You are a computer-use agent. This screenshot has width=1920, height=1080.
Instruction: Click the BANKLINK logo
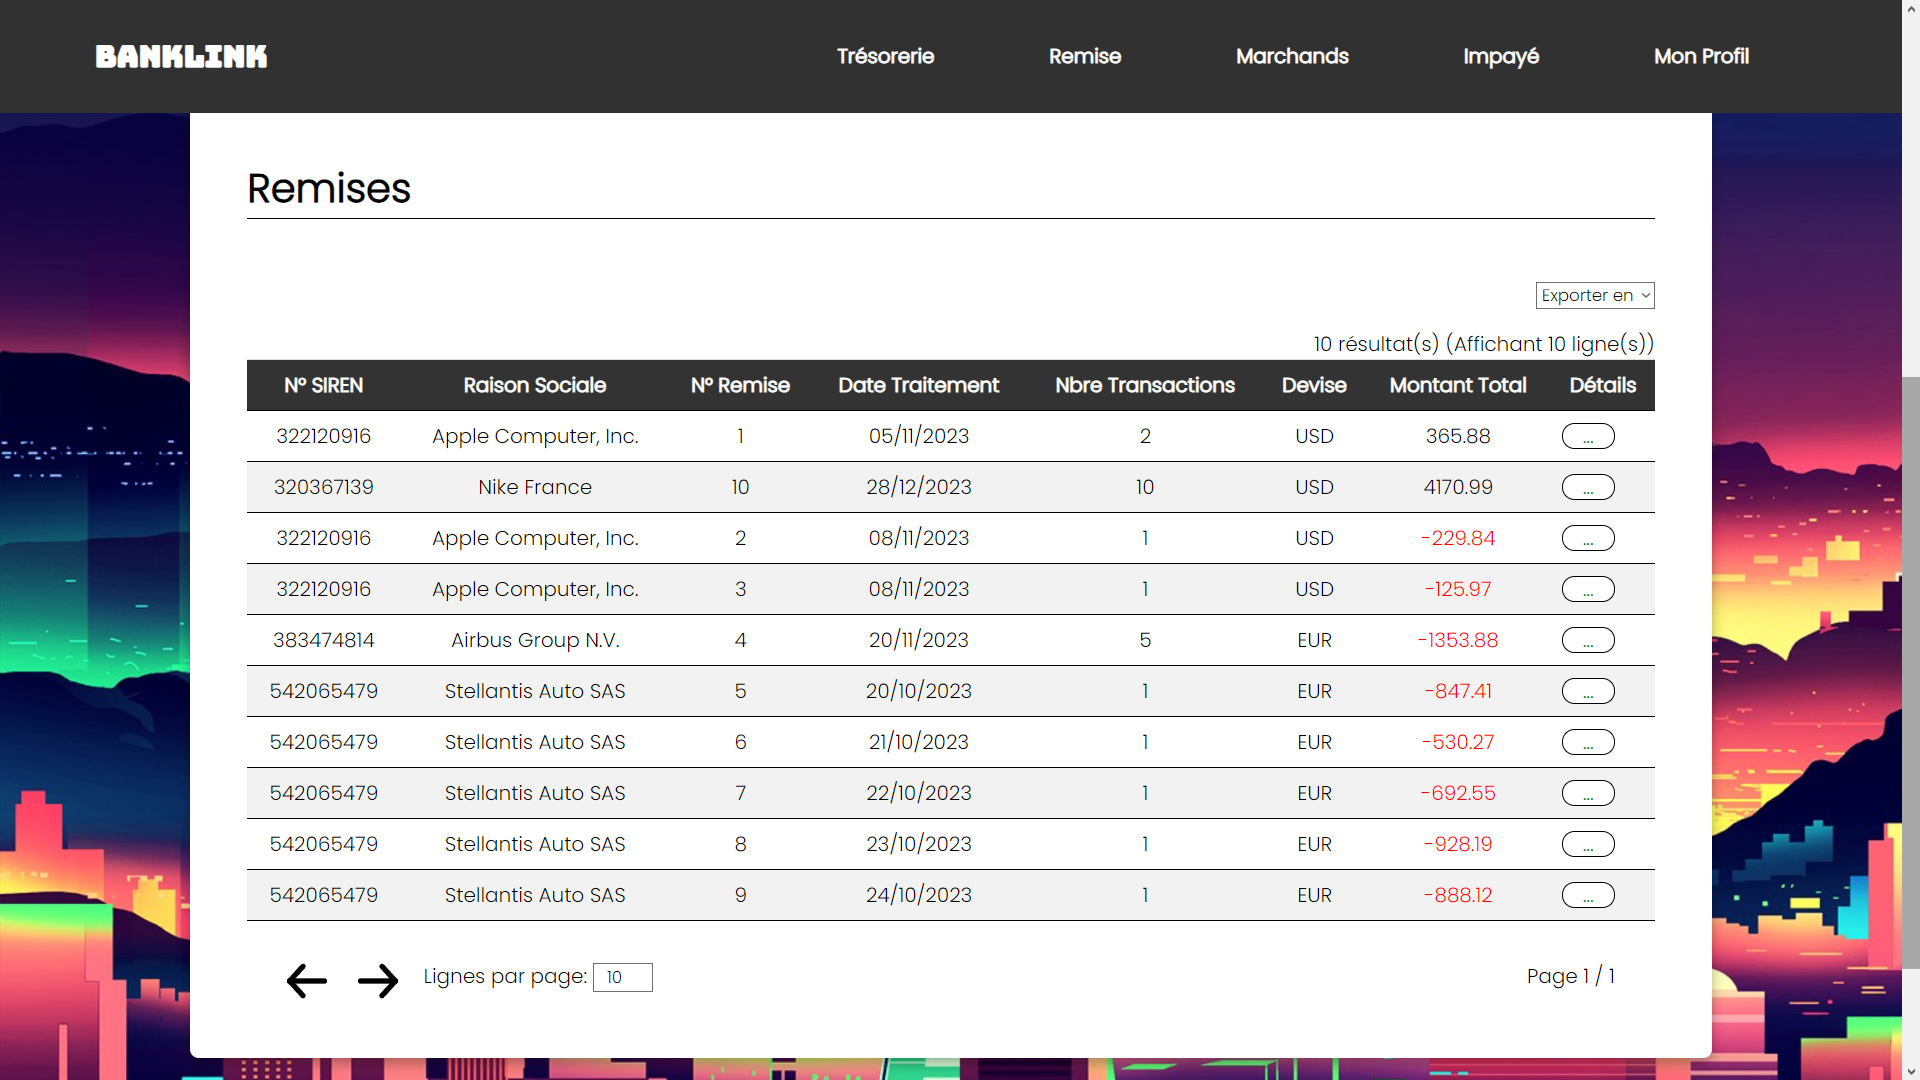181,57
